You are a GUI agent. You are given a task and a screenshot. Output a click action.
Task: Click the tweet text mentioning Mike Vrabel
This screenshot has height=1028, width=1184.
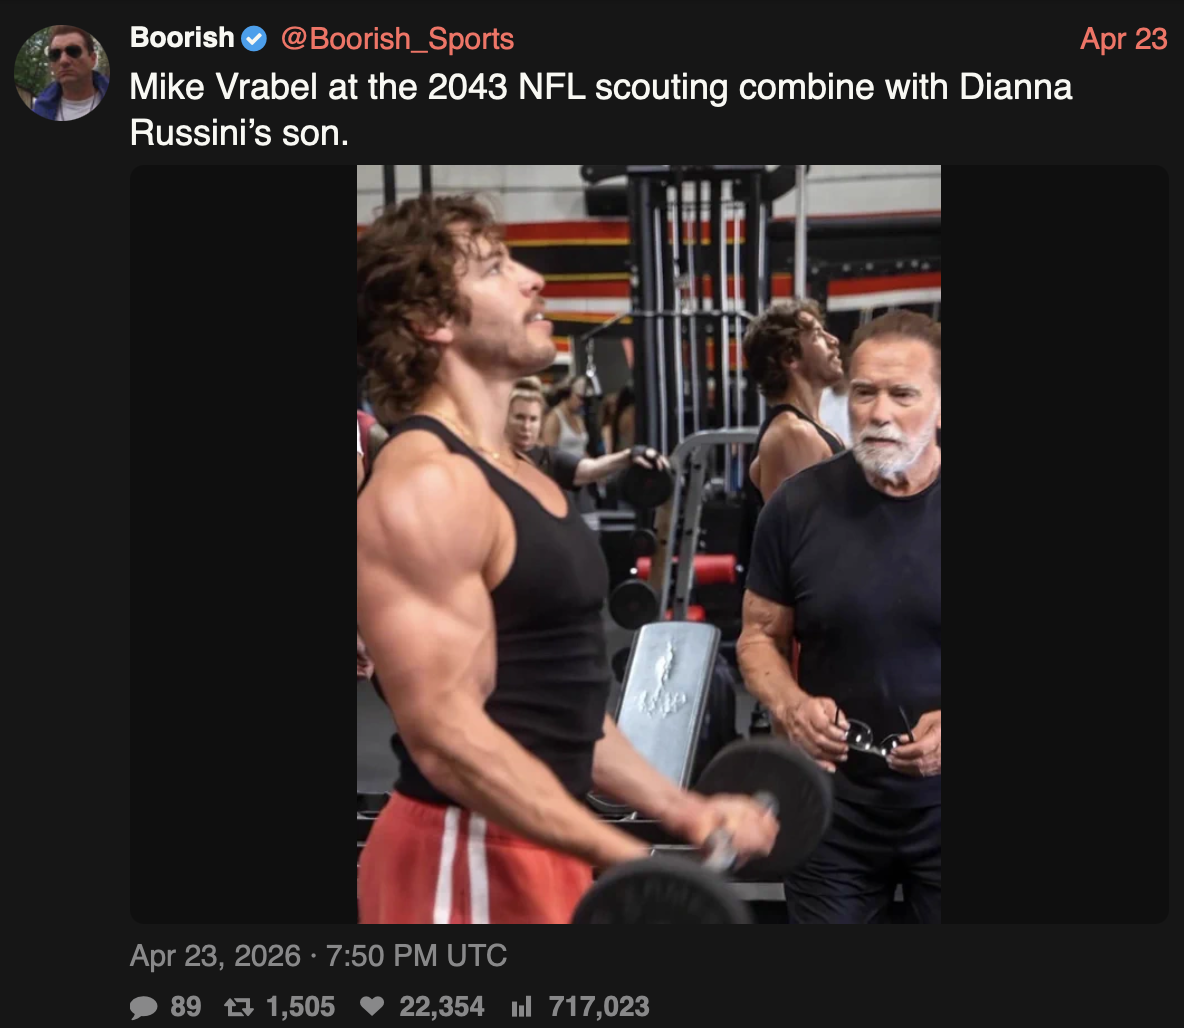600,87
